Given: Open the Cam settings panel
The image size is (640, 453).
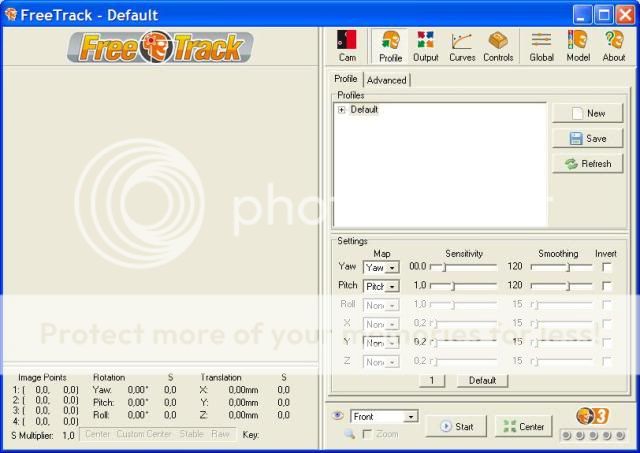Looking at the screenshot, I should click(347, 45).
